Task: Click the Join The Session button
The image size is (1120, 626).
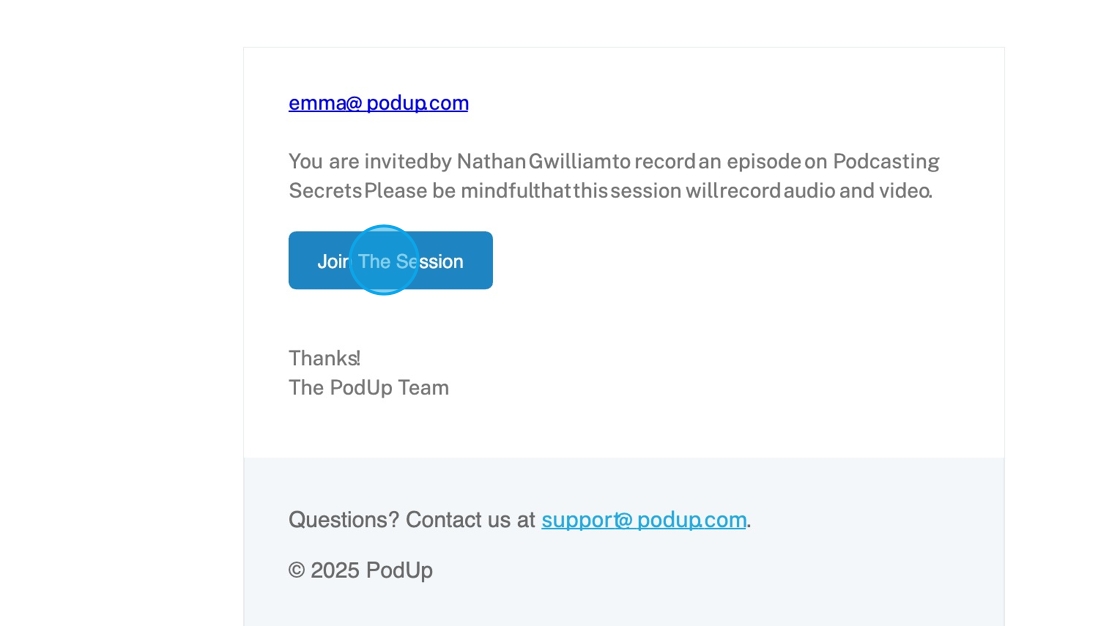Action: 391,260
